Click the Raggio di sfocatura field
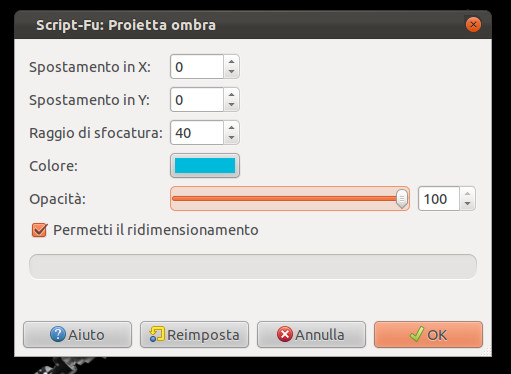This screenshot has height=374, width=511. pos(197,133)
